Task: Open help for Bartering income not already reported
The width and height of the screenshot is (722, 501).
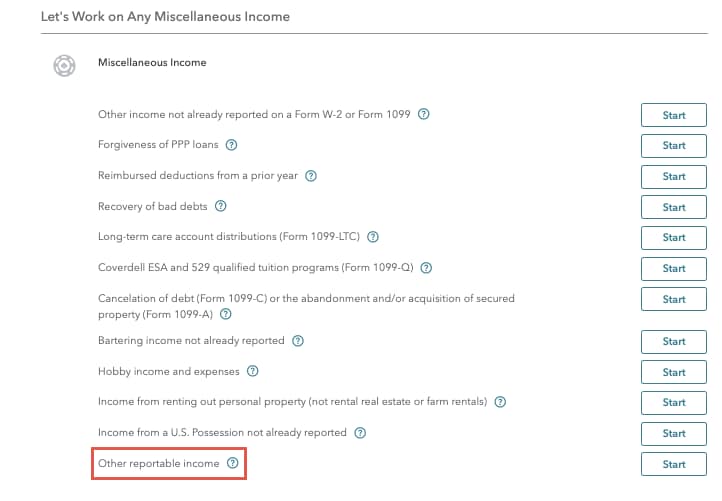Action: click(x=298, y=341)
